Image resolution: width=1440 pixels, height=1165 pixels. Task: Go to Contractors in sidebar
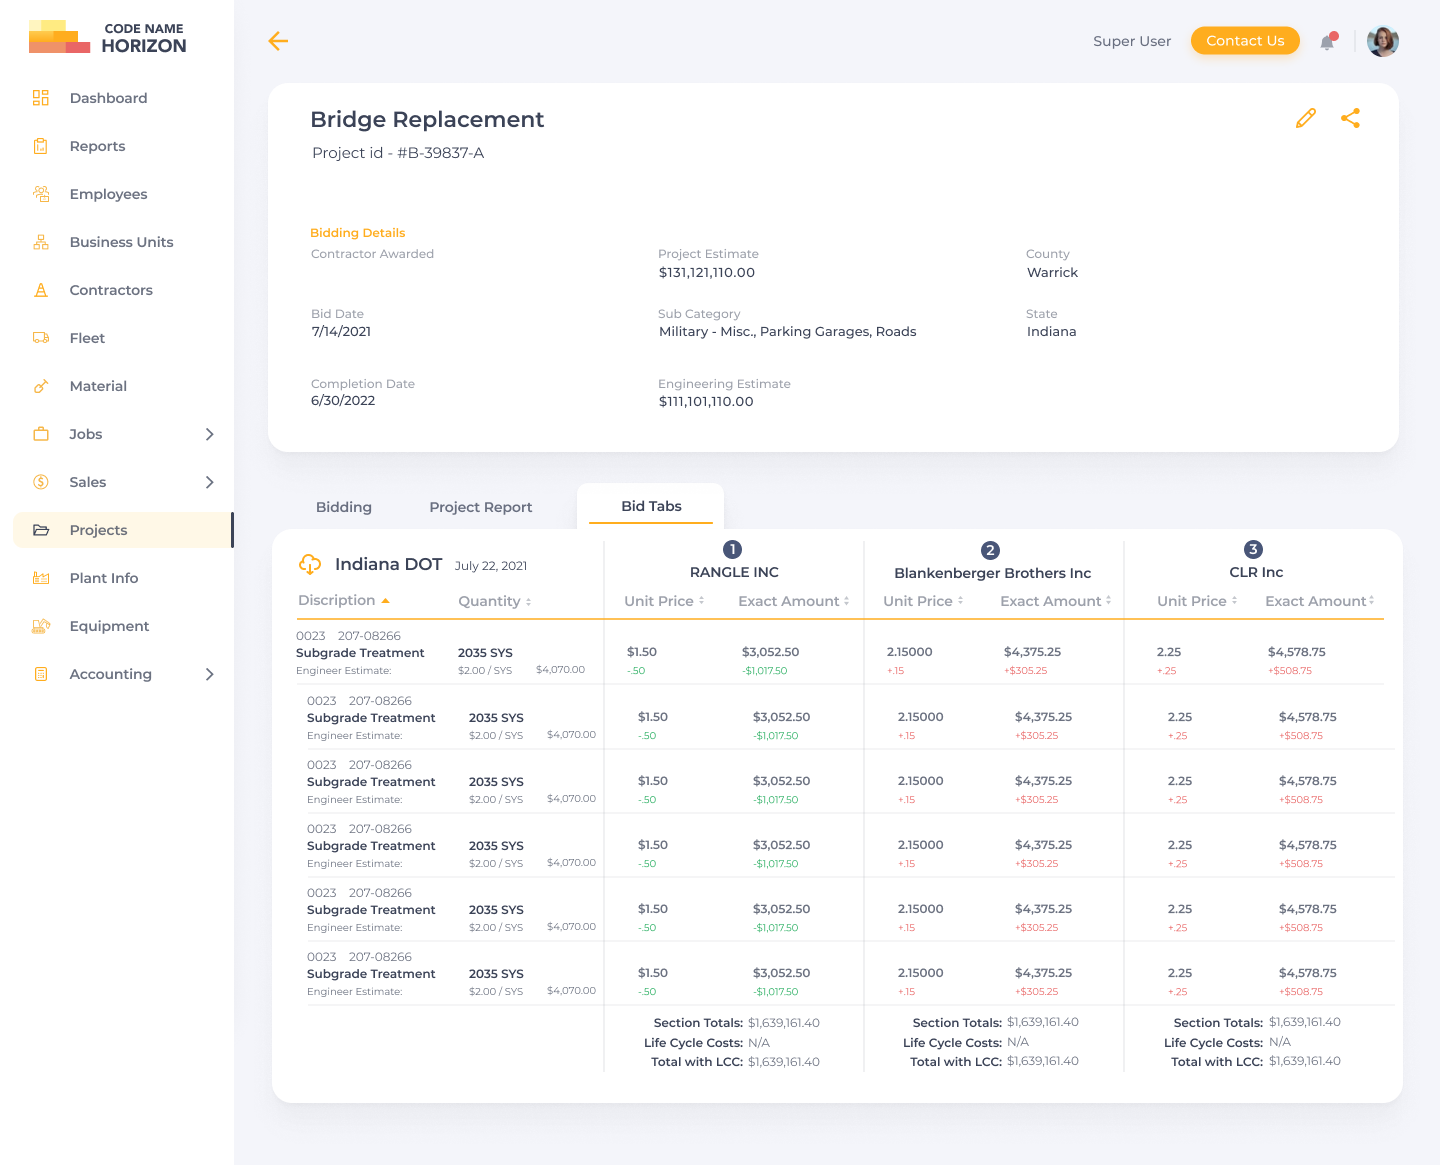111,290
